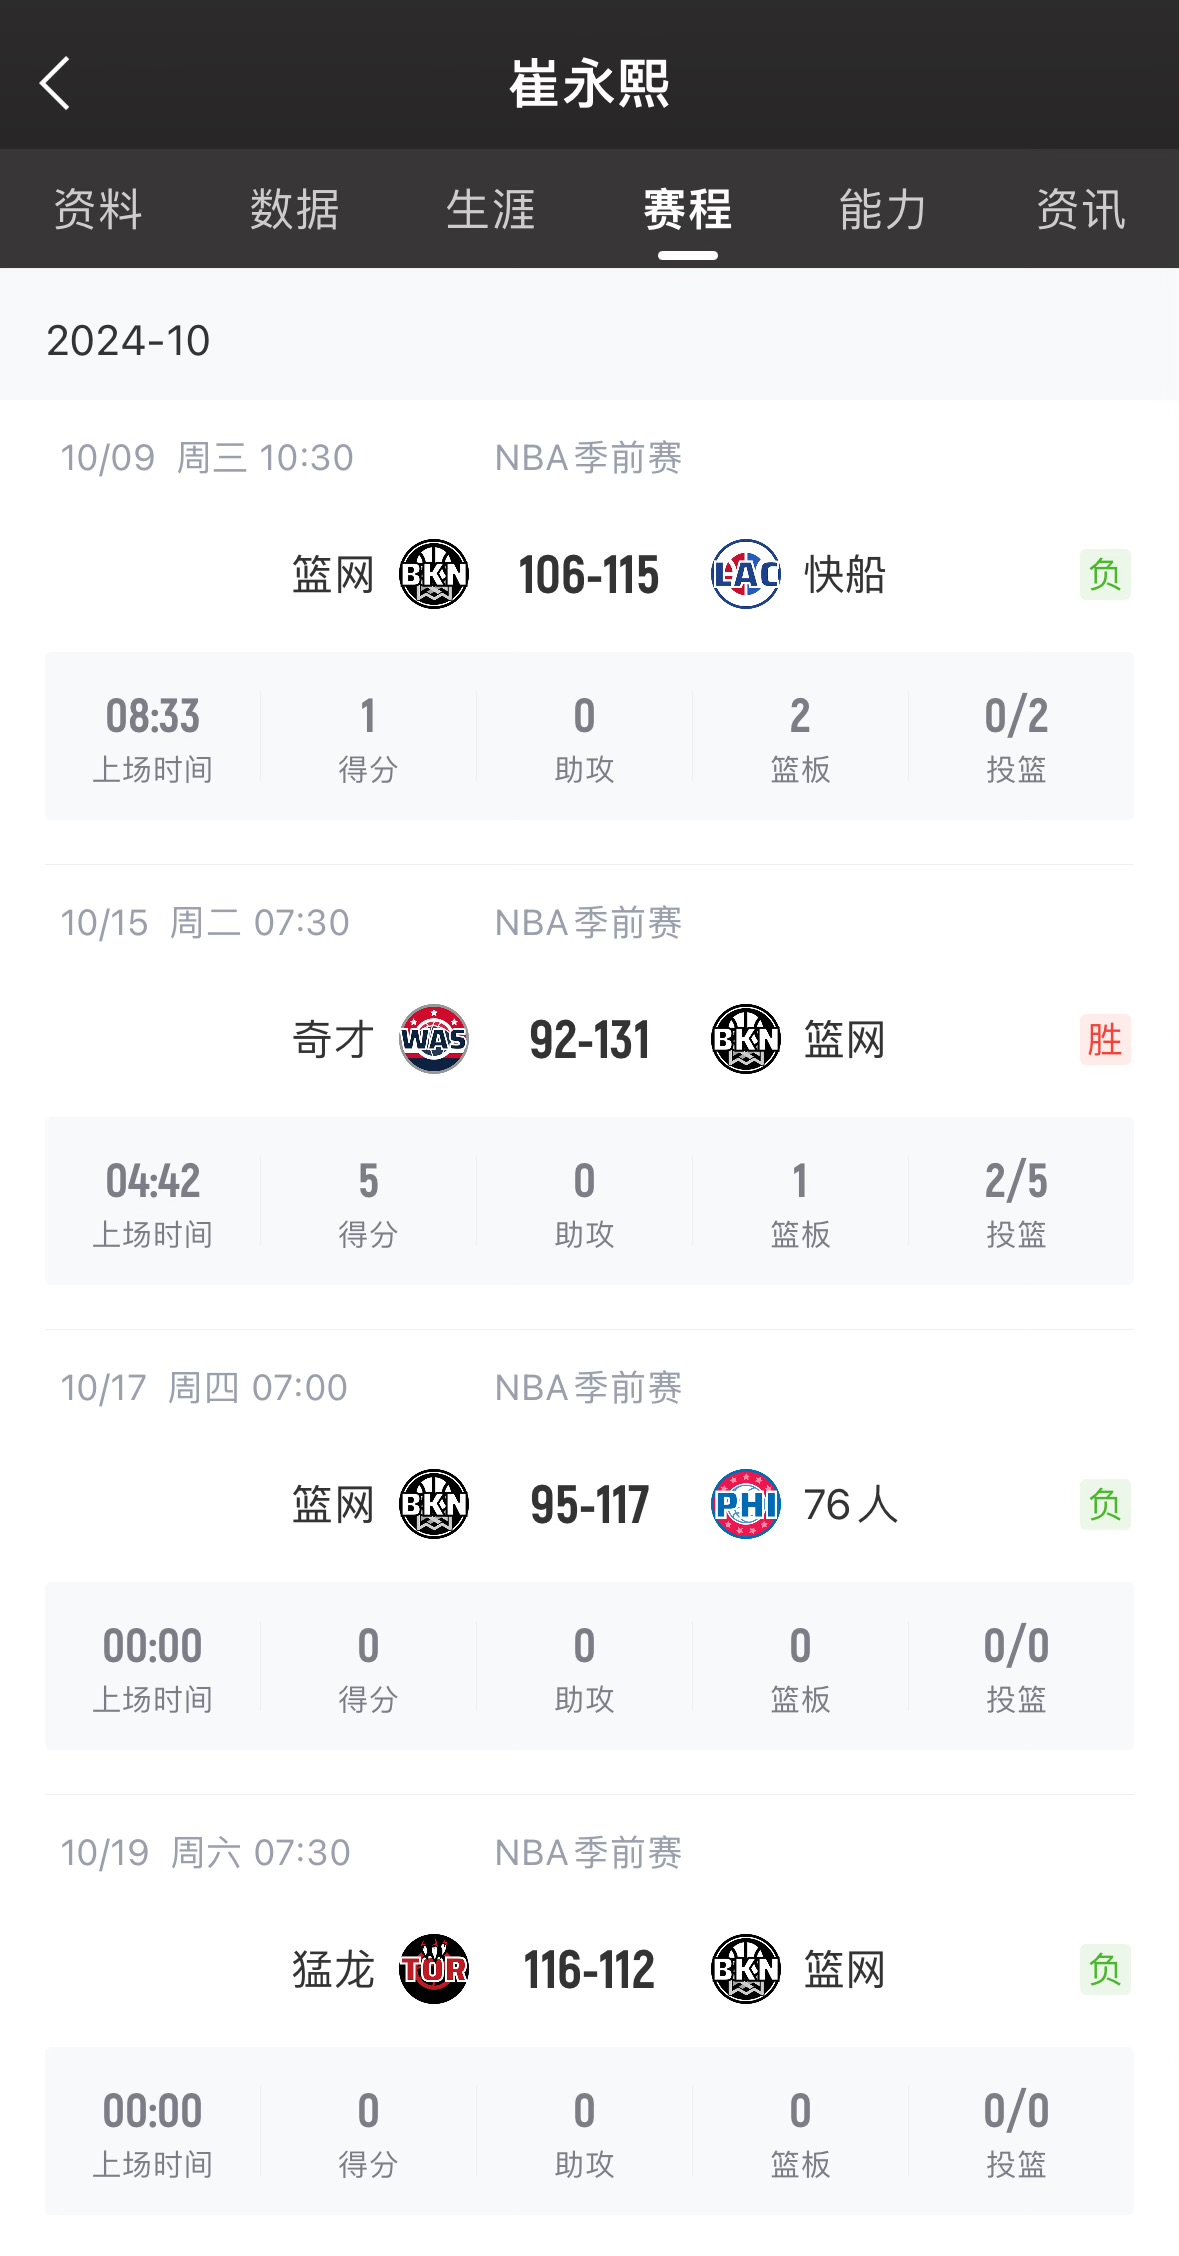Switch to the 资料 tab
This screenshot has width=1179, height=2256.
coord(98,210)
